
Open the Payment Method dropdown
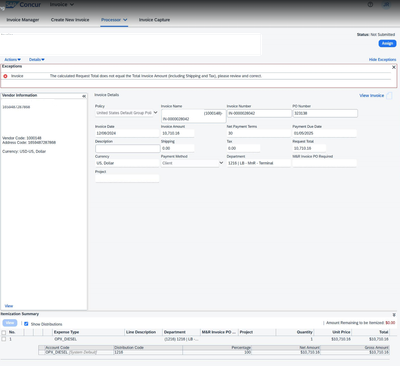click(x=192, y=163)
